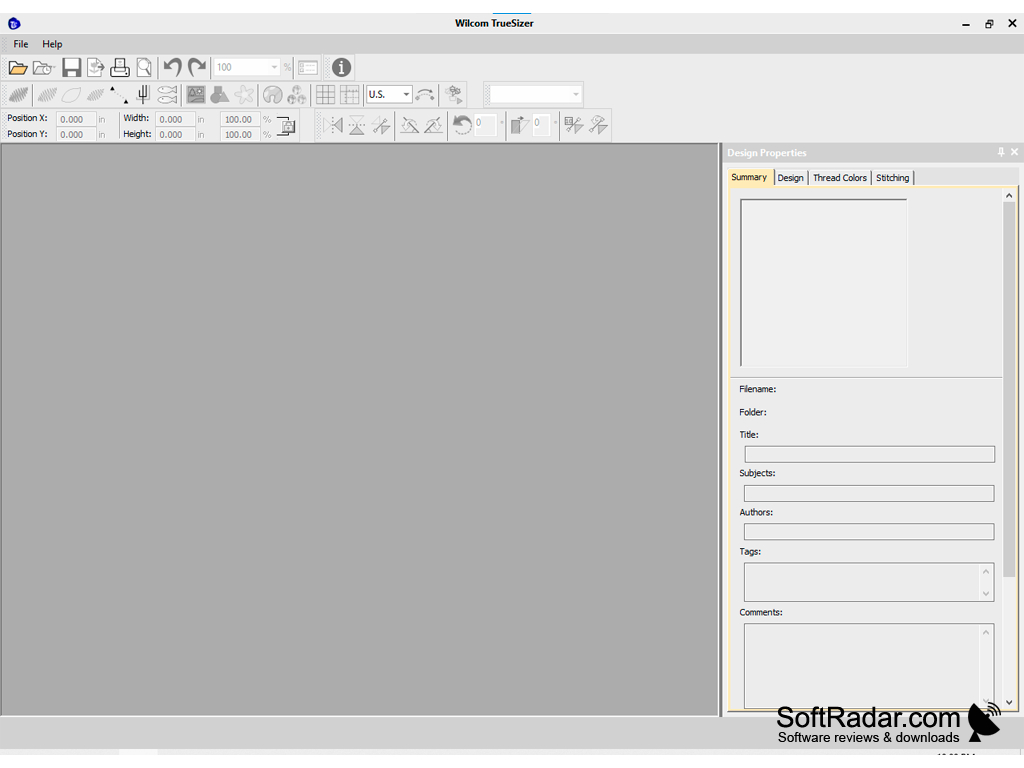The image size is (1024, 768).
Task: Open print preview with the magnifier page icon
Action: [144, 67]
